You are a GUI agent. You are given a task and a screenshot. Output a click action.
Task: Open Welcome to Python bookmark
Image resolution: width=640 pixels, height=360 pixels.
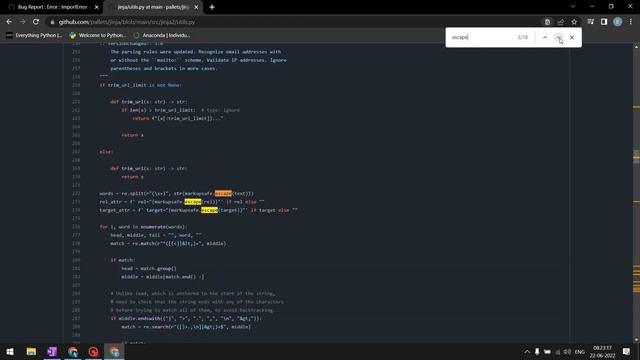point(98,36)
